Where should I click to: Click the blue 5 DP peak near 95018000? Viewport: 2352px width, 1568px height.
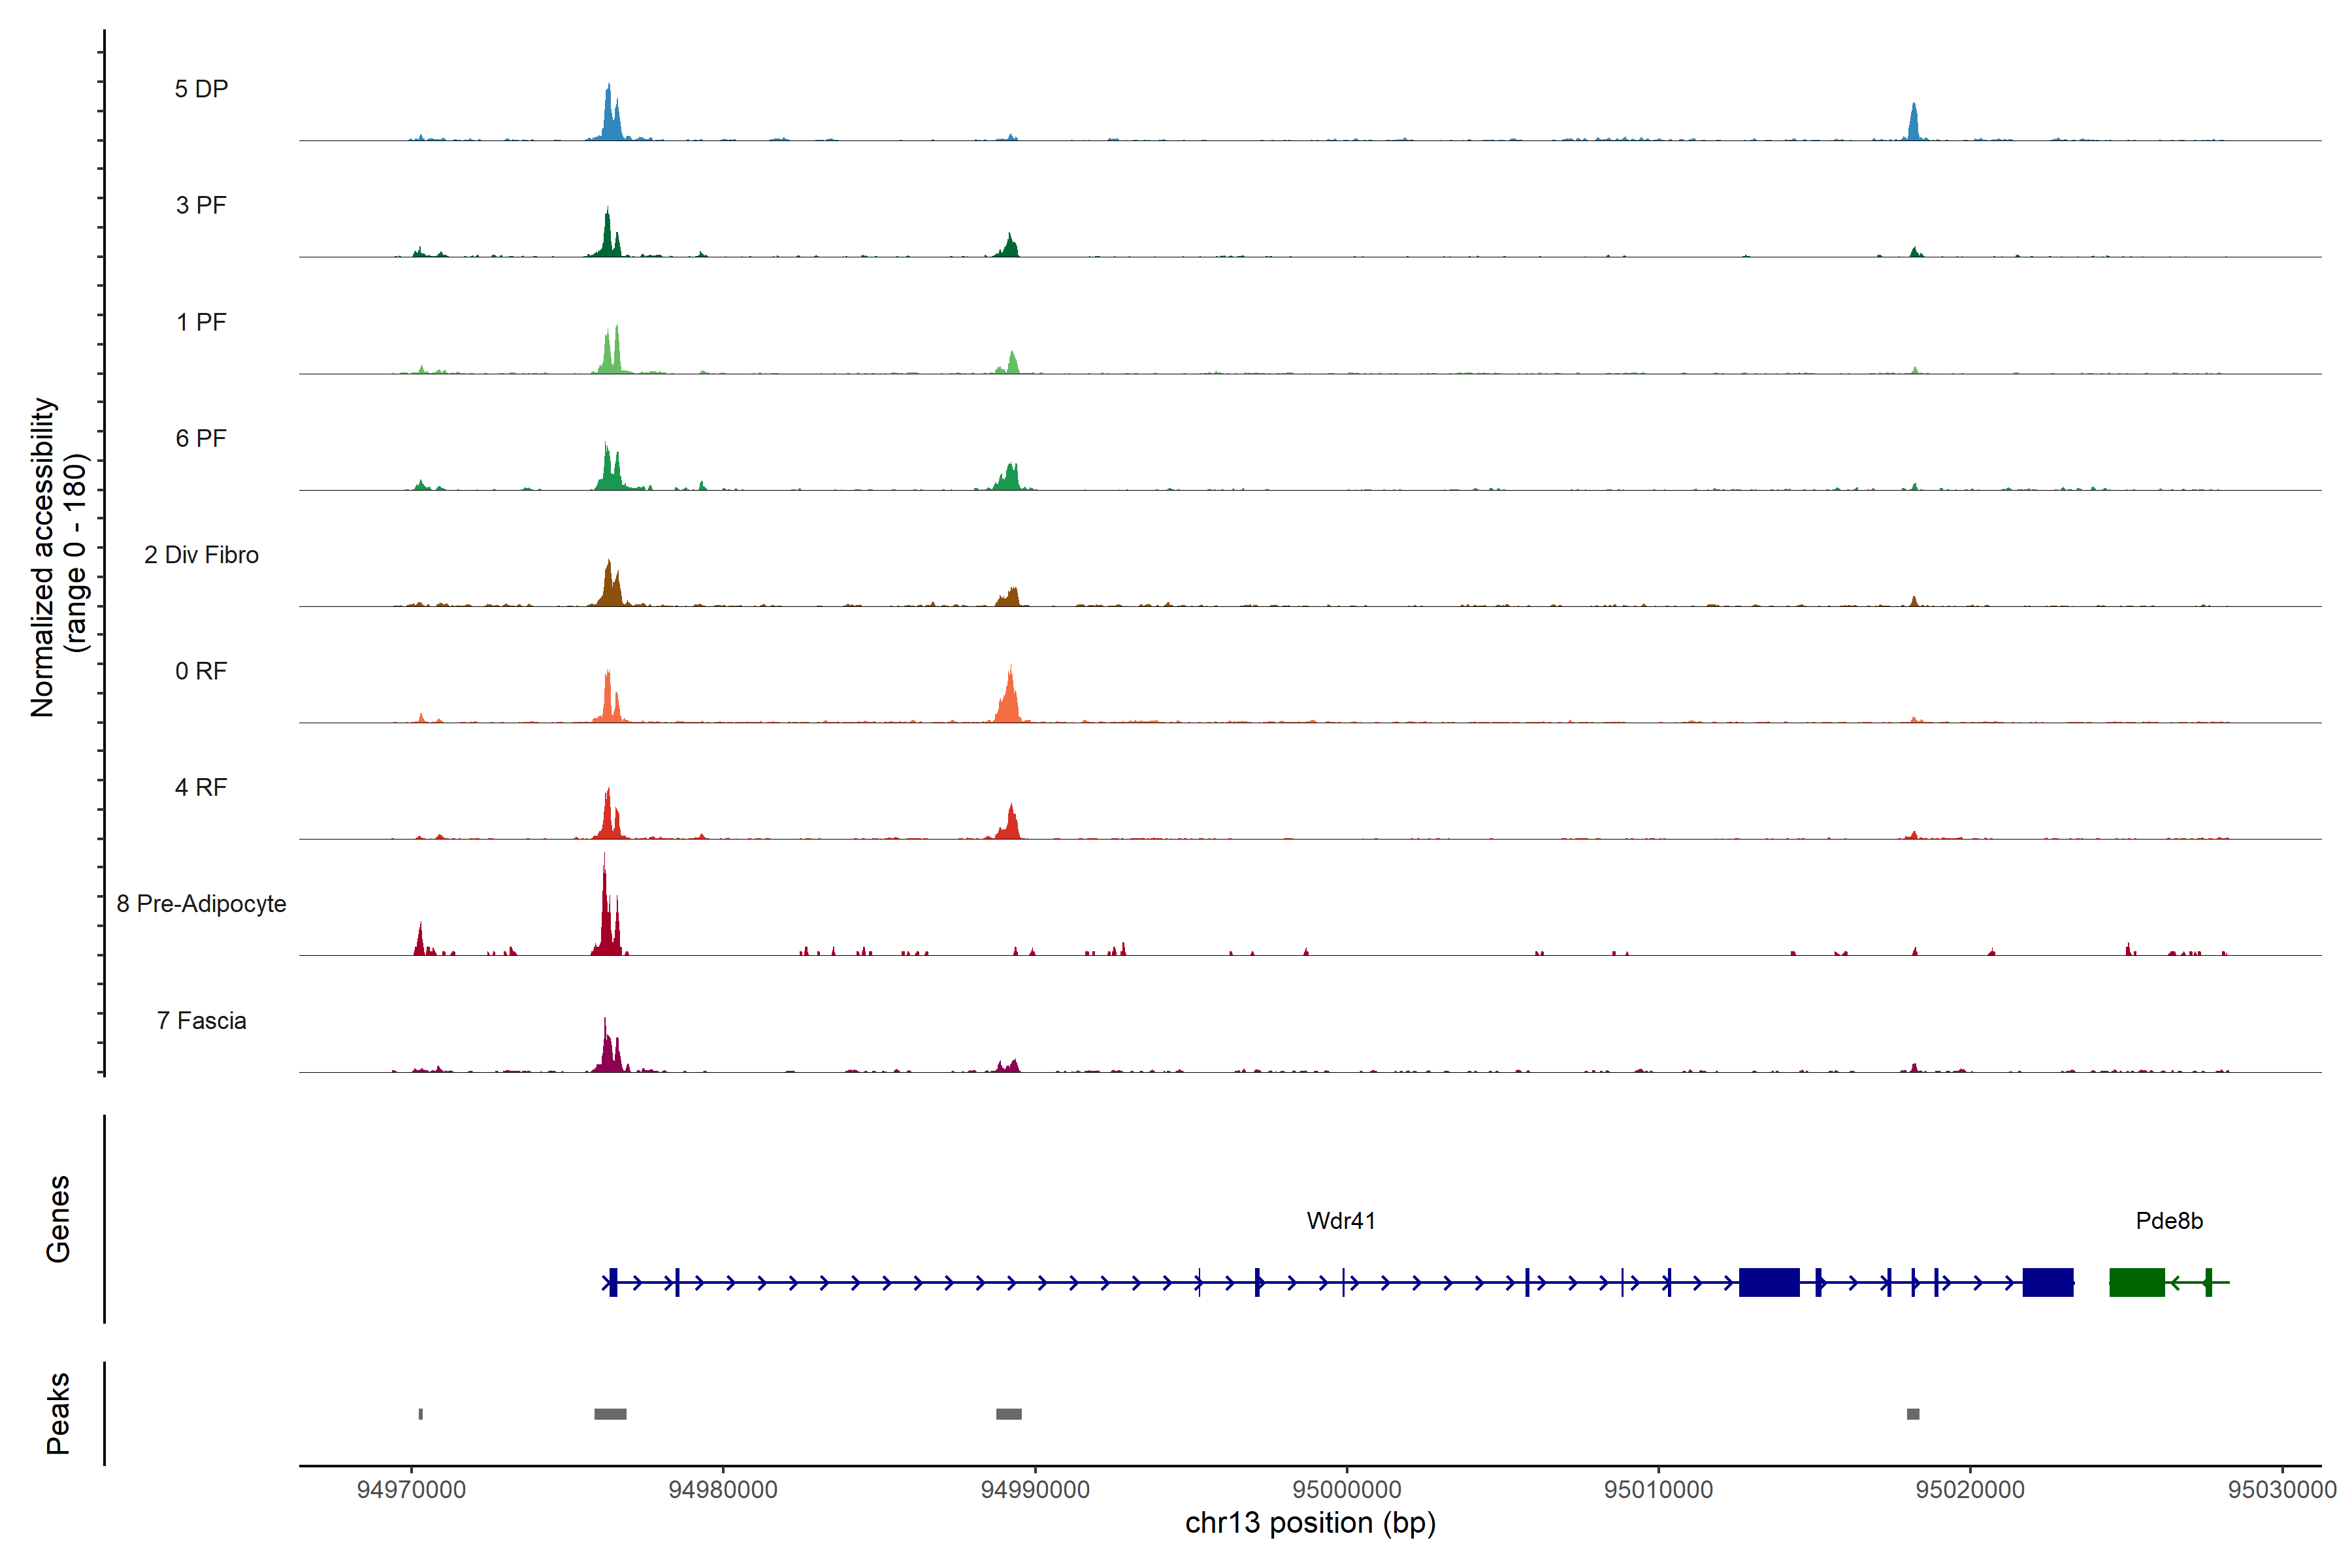1913,124
